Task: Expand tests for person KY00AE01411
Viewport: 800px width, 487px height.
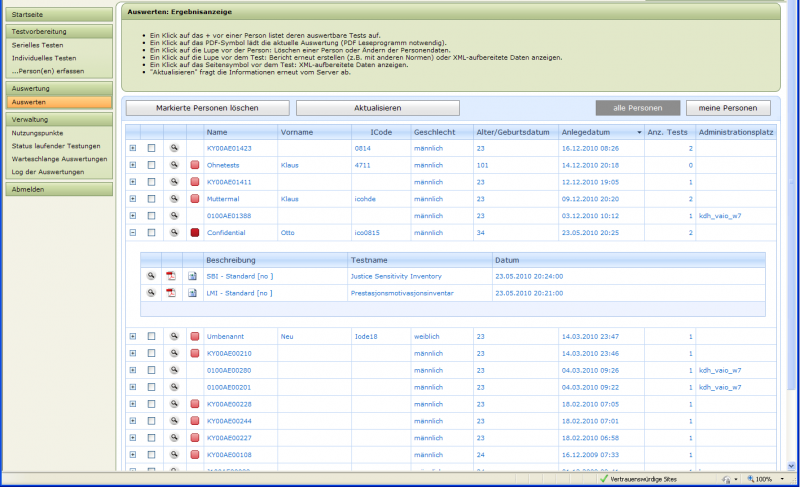Action: click(132, 182)
